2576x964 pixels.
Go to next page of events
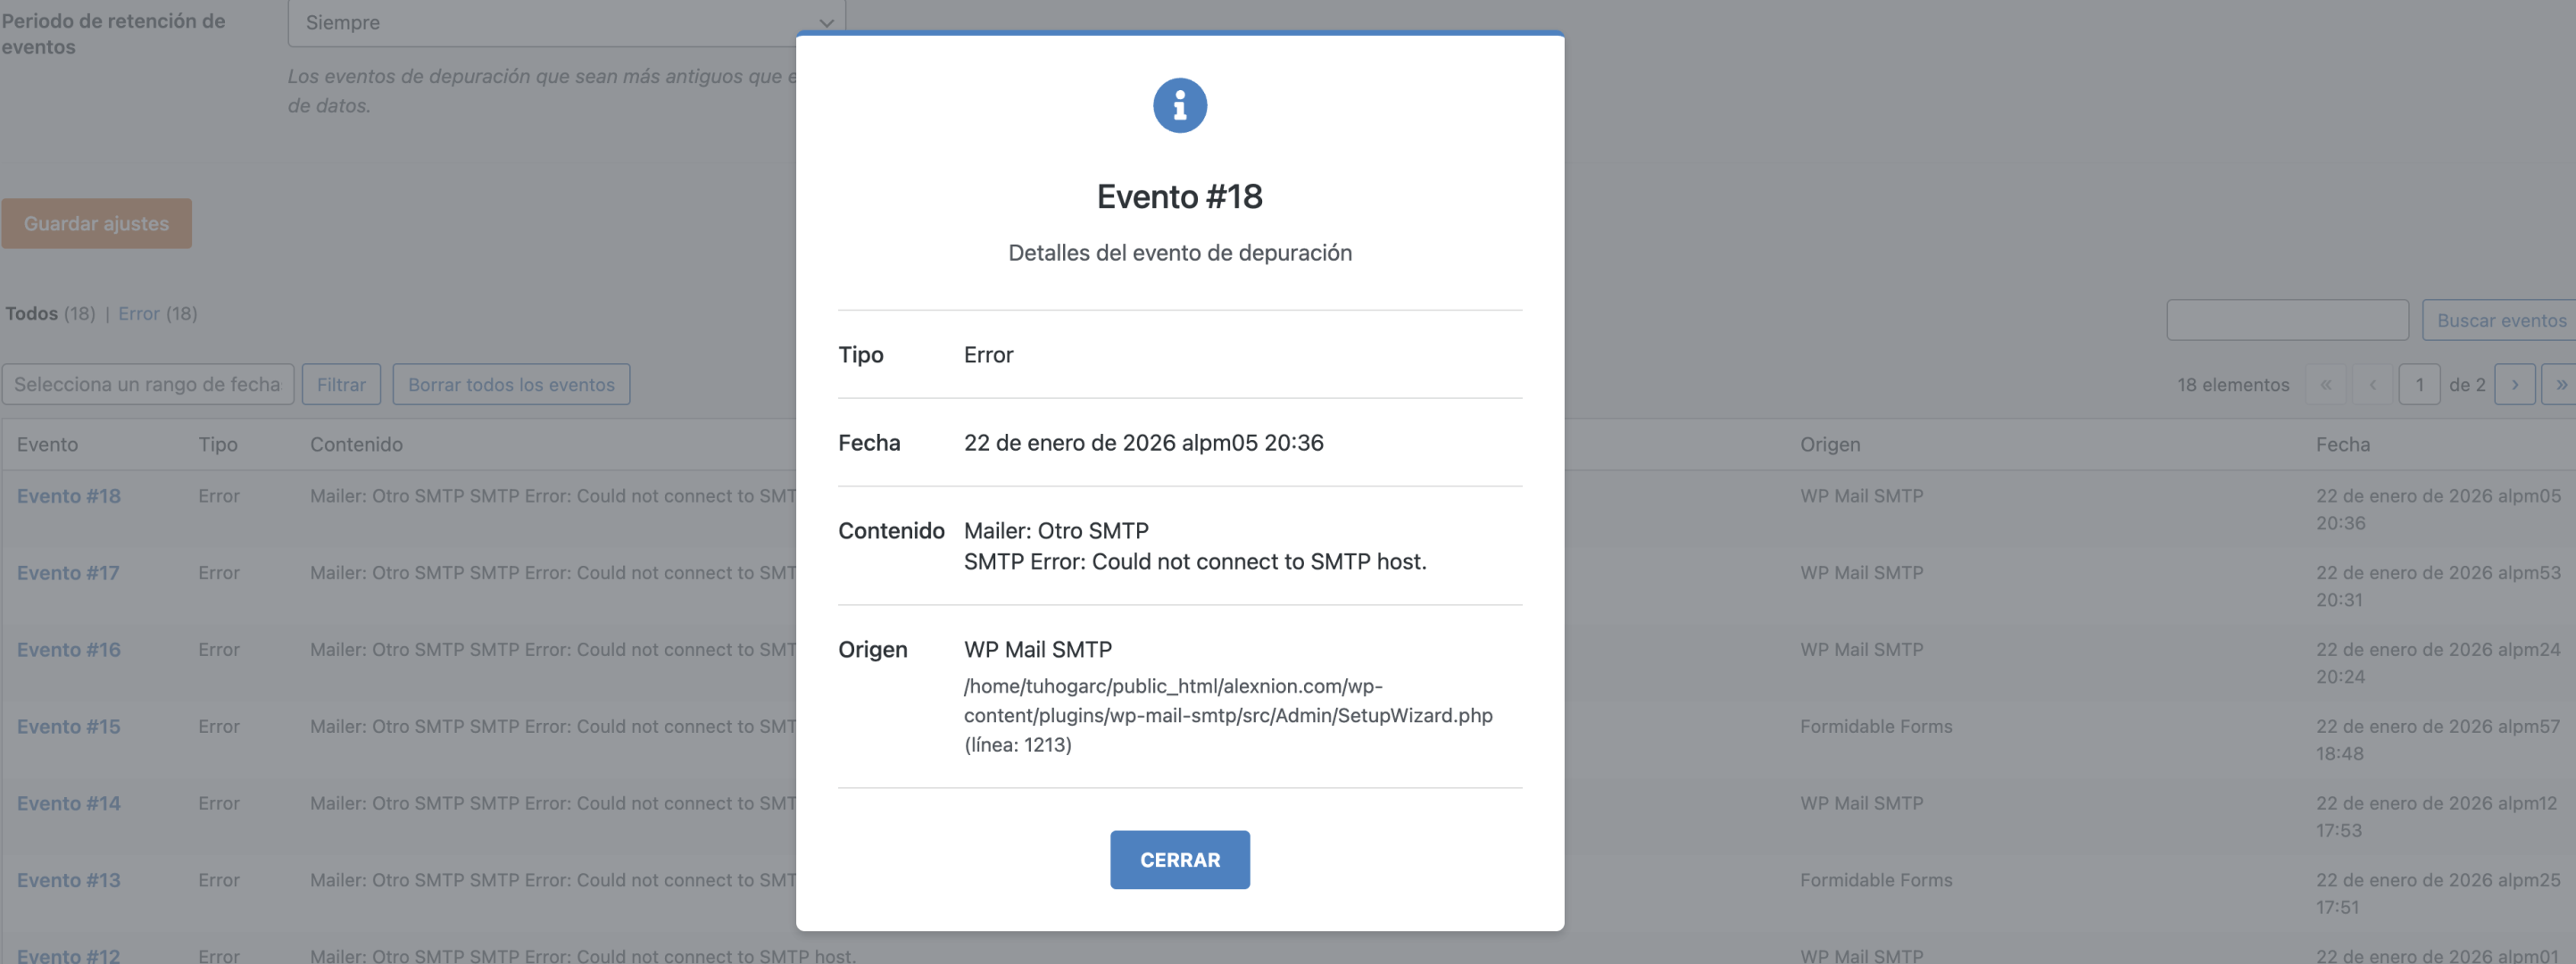pyautogui.click(x=2514, y=384)
